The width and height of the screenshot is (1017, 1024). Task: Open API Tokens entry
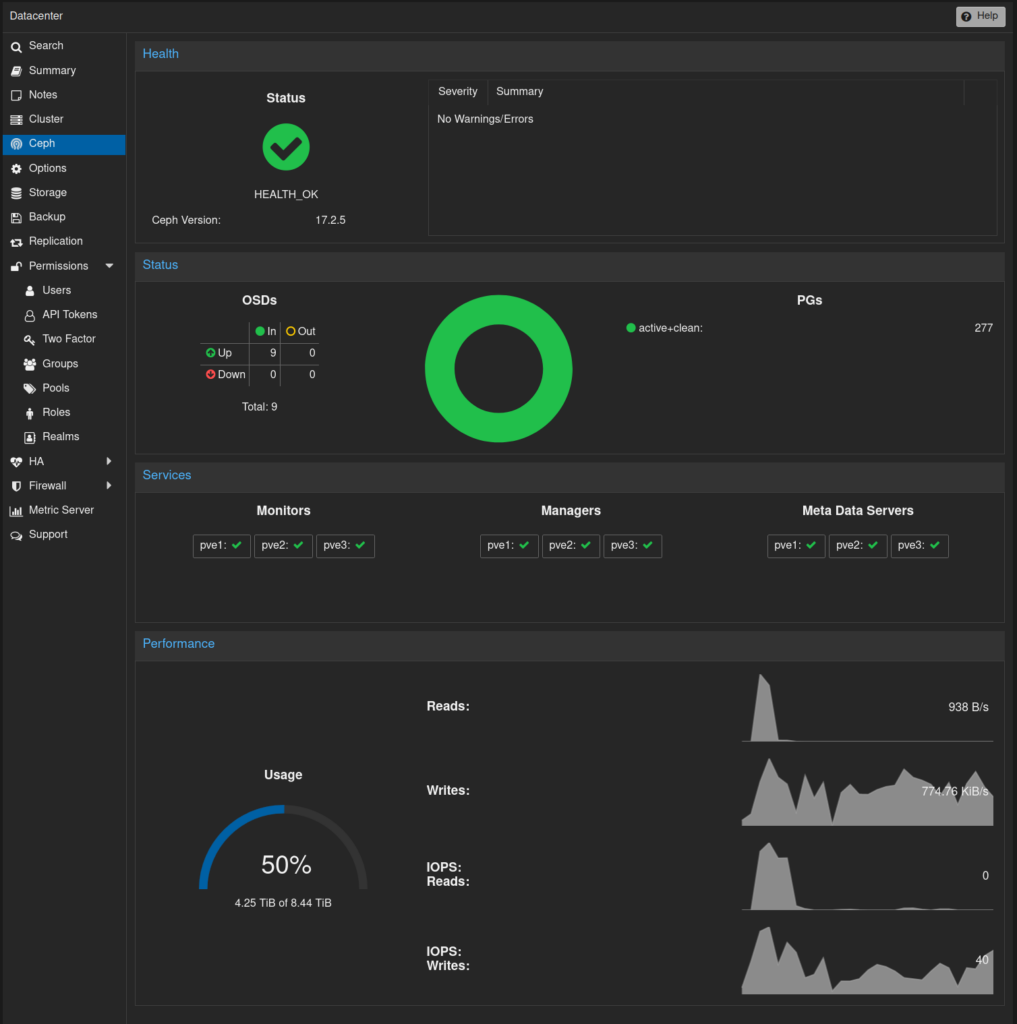tap(64, 315)
